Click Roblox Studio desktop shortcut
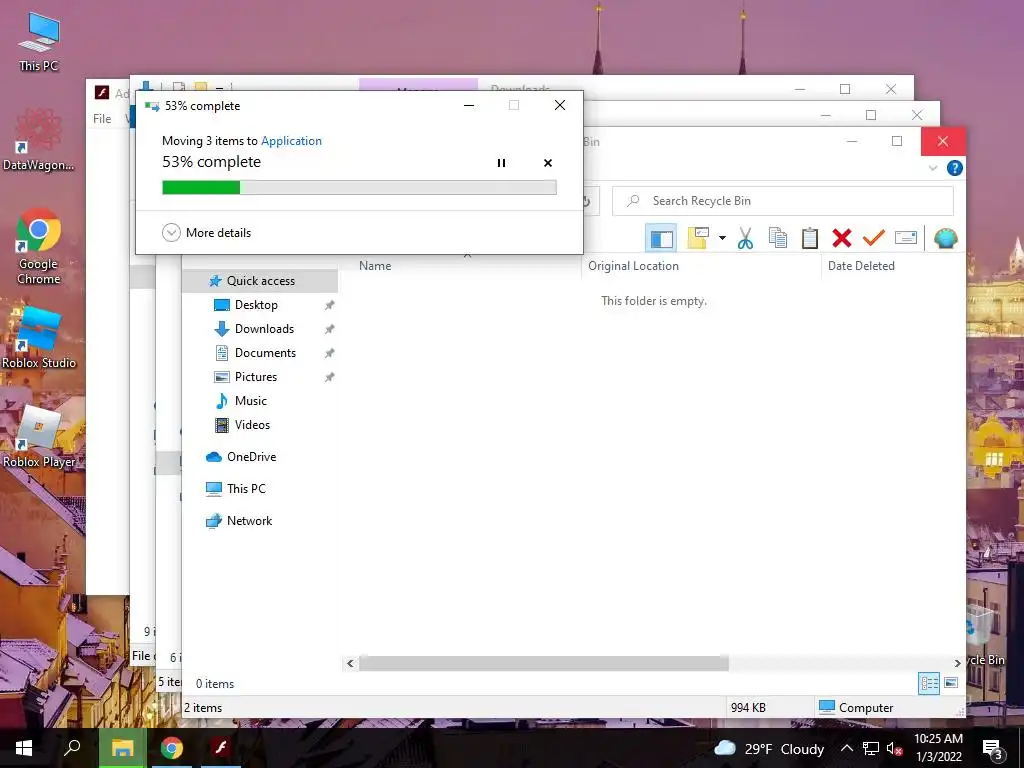The image size is (1024, 768). [x=39, y=340]
